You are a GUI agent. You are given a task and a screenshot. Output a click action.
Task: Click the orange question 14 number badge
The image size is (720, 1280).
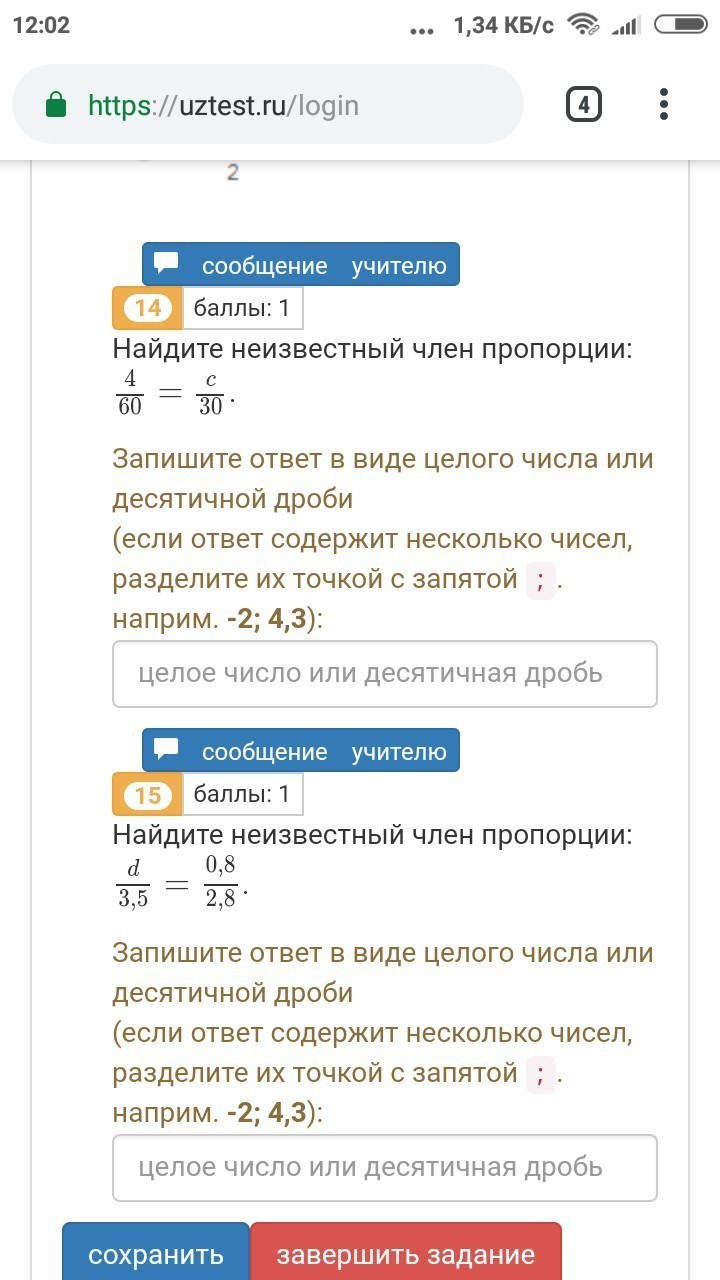147,308
